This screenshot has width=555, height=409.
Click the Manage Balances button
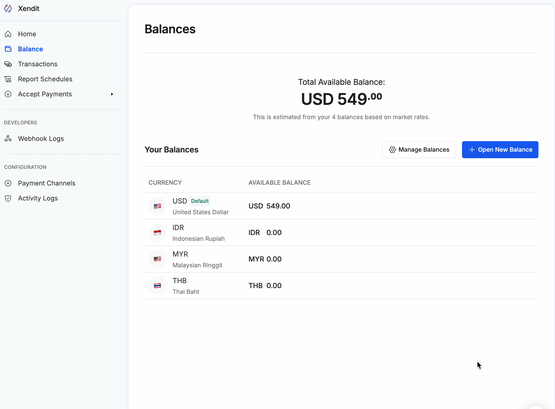[419, 150]
